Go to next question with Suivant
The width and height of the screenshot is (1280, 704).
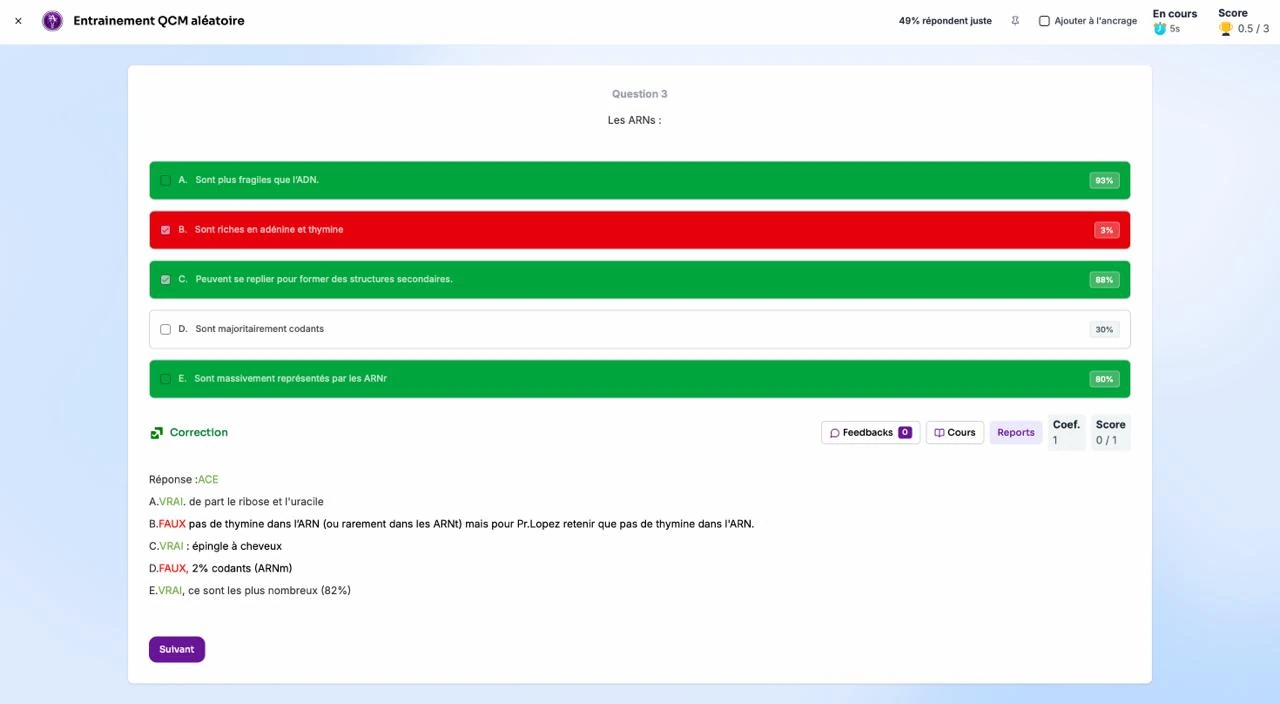pyautogui.click(x=177, y=649)
